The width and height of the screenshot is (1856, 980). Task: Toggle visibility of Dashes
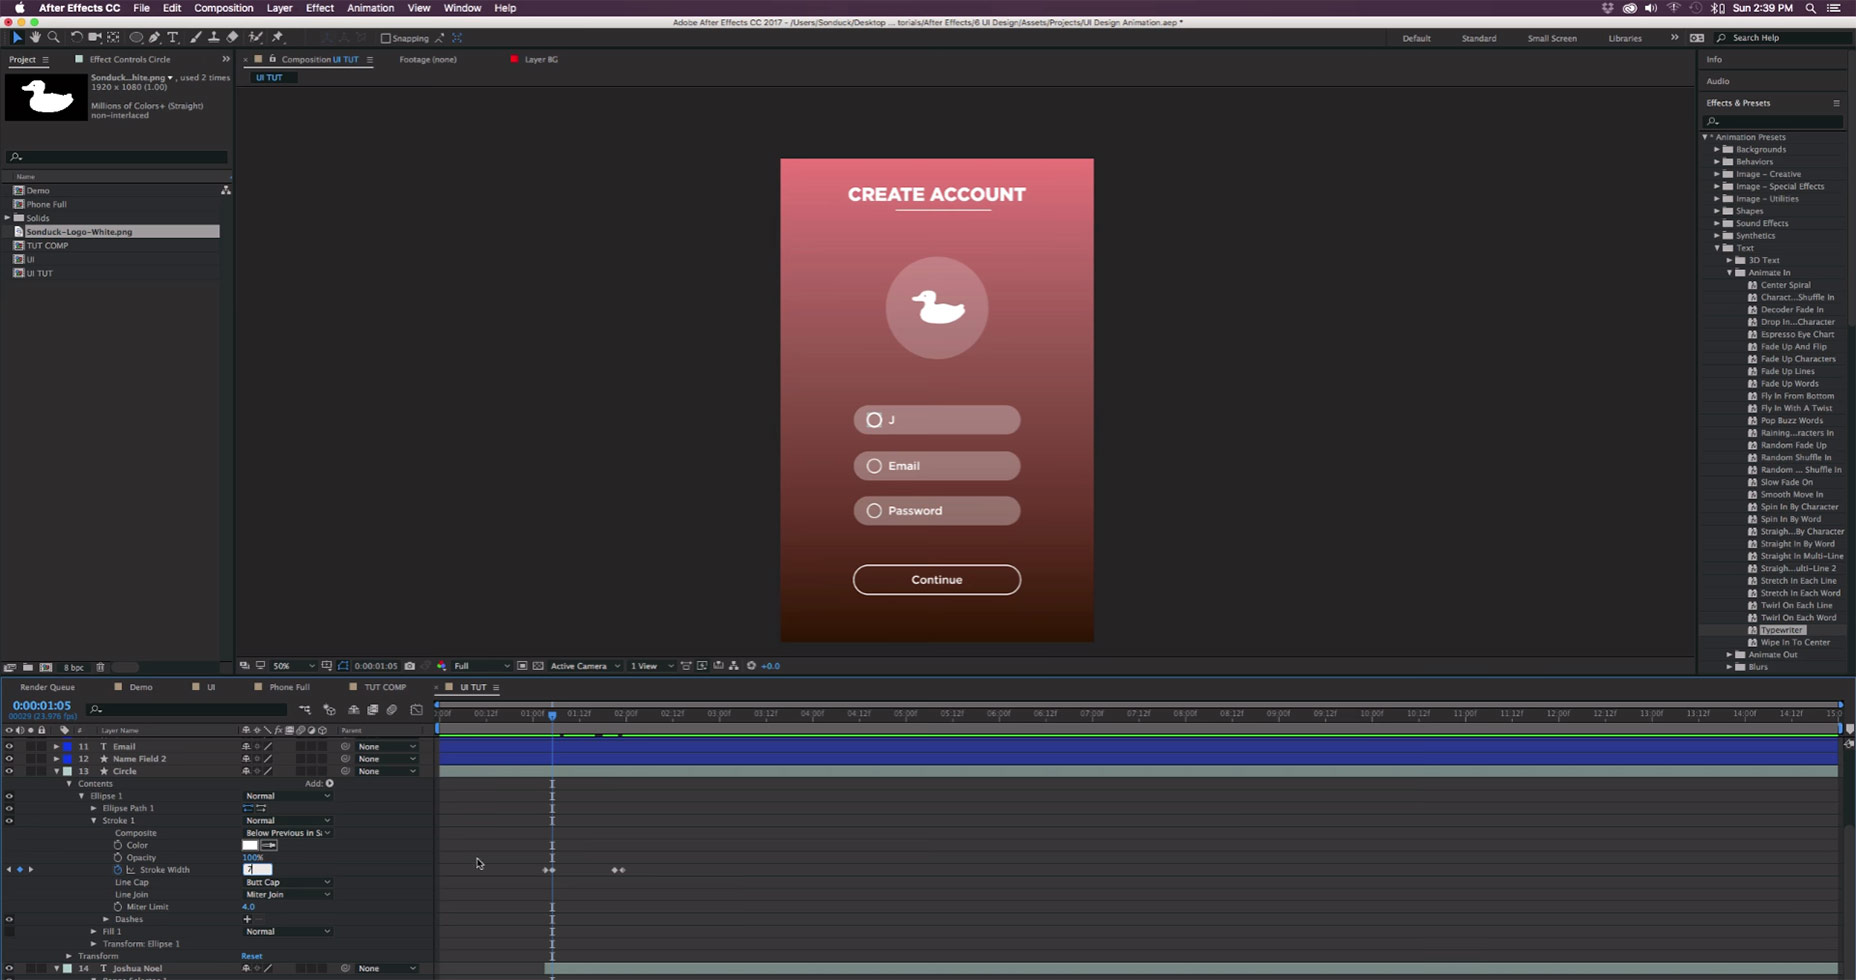point(9,919)
